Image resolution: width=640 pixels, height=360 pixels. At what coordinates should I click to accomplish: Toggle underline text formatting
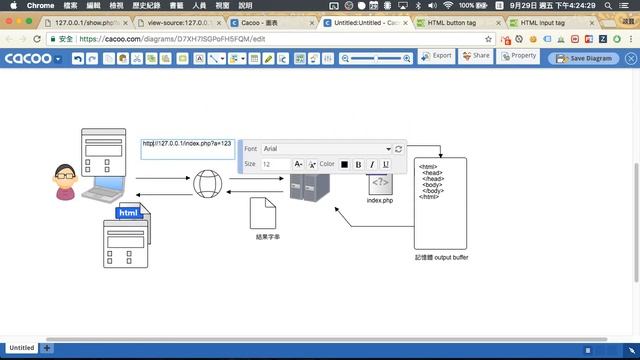pyautogui.click(x=385, y=164)
